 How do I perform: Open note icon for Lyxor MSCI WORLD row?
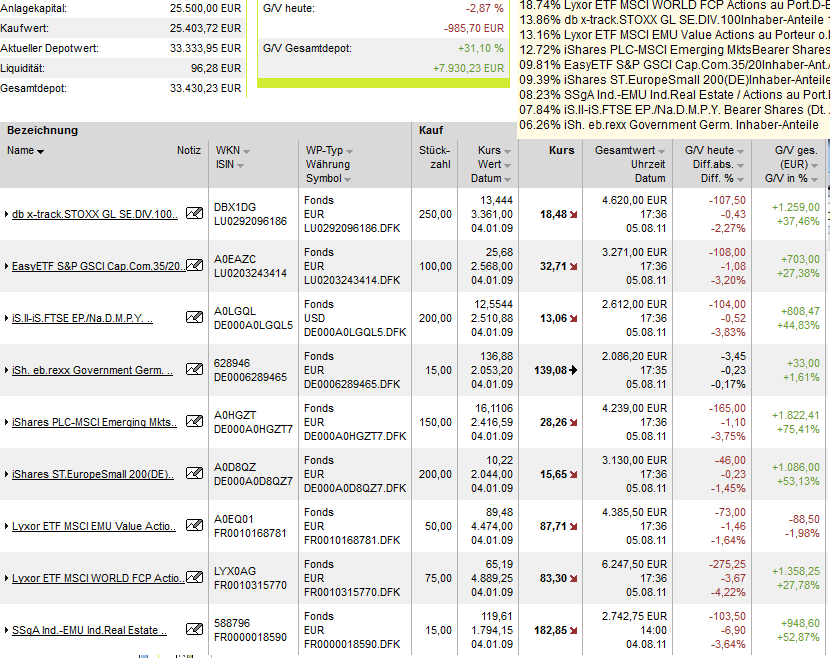tap(194, 577)
